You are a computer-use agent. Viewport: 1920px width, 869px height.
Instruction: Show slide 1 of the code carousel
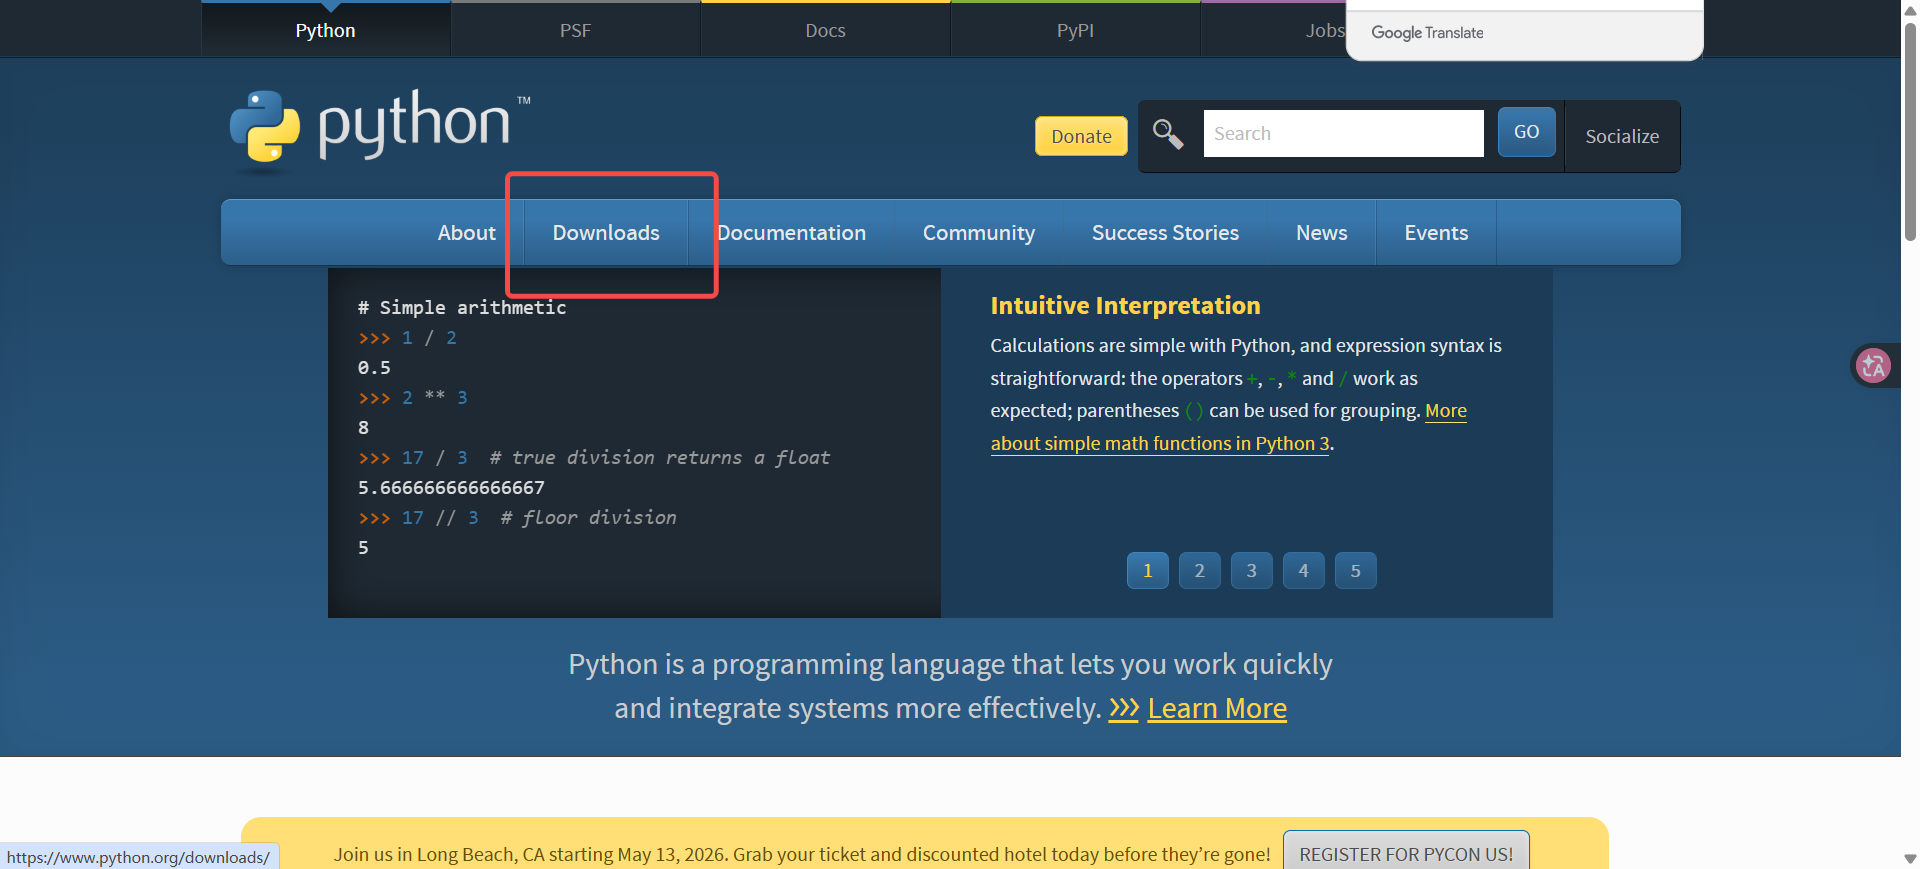click(1148, 571)
